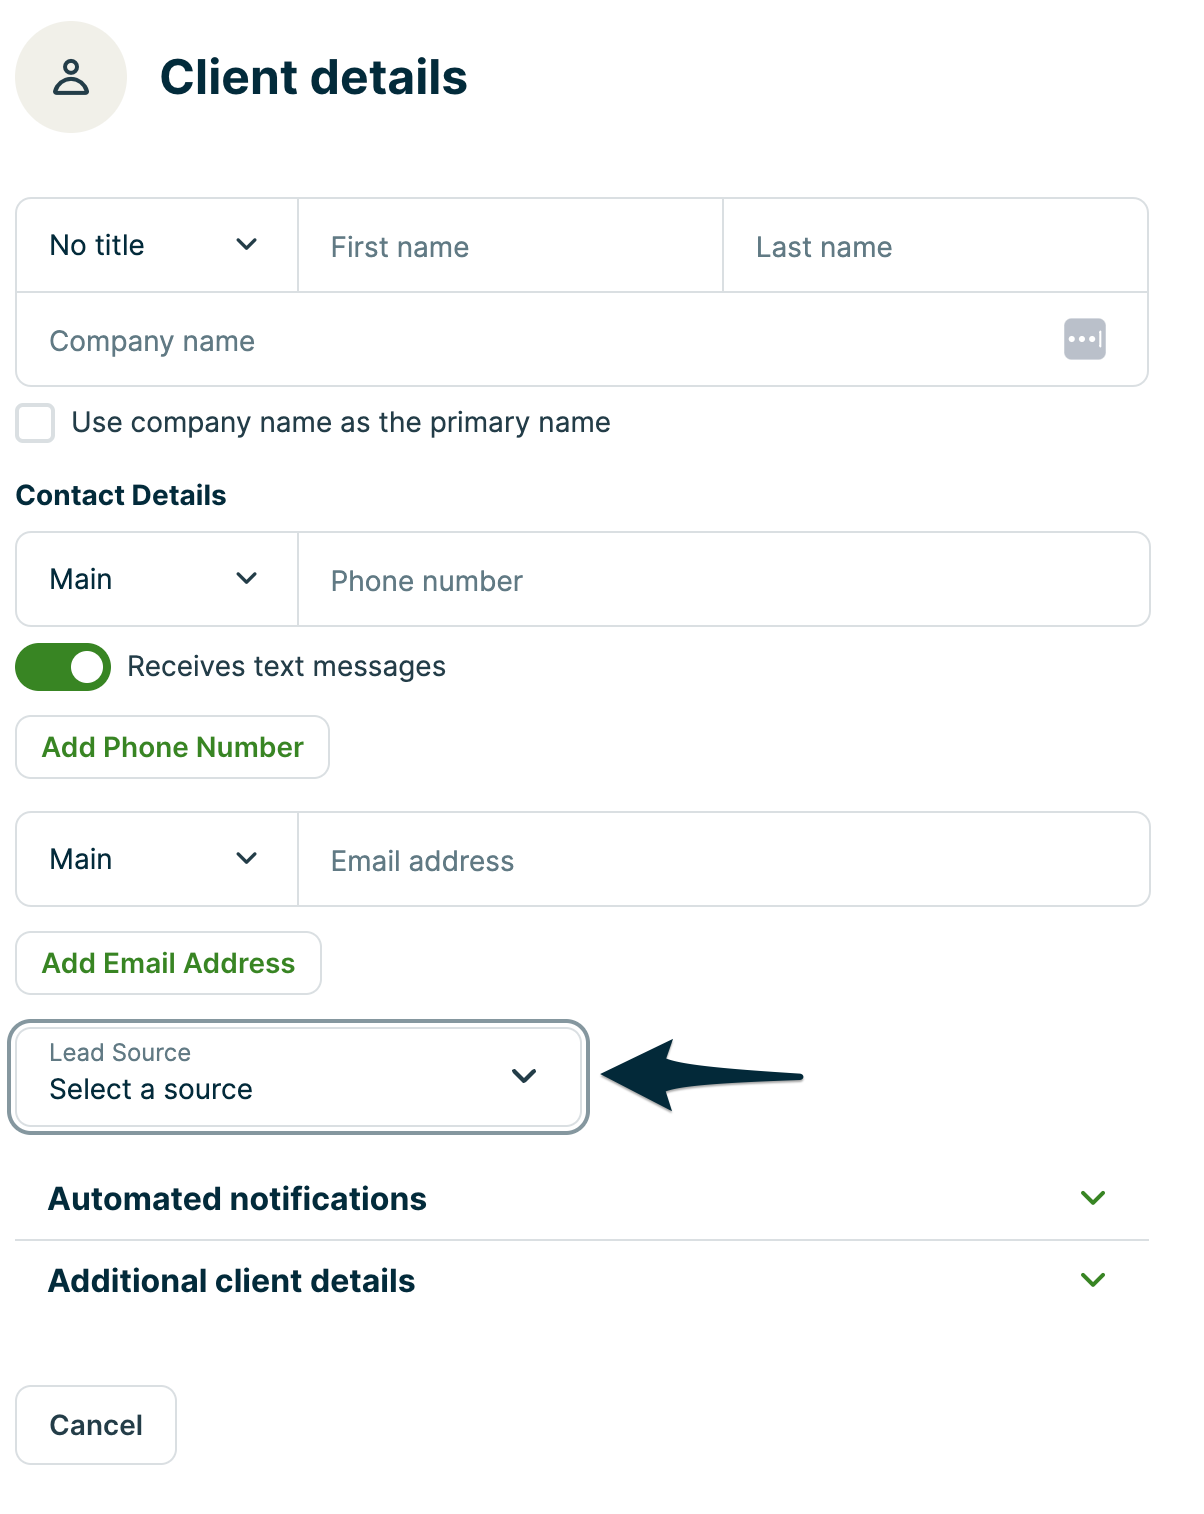Click into the Email address field

(x=722, y=861)
